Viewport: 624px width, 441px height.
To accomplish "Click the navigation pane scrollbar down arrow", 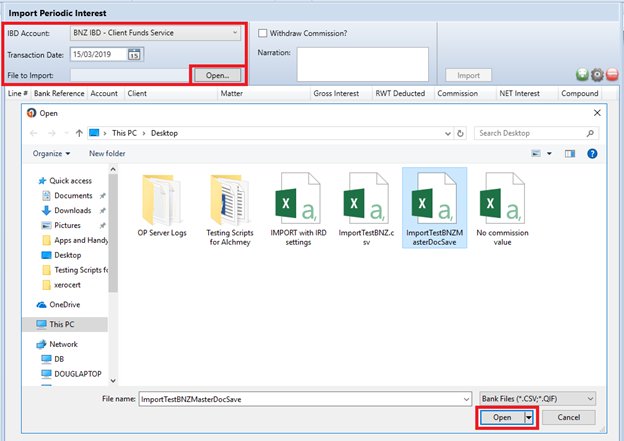I will point(113,381).
